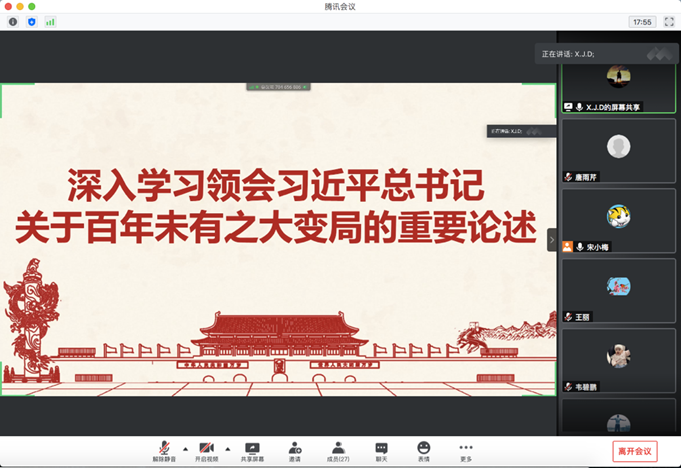Click the blue security shield icon

tap(31, 21)
